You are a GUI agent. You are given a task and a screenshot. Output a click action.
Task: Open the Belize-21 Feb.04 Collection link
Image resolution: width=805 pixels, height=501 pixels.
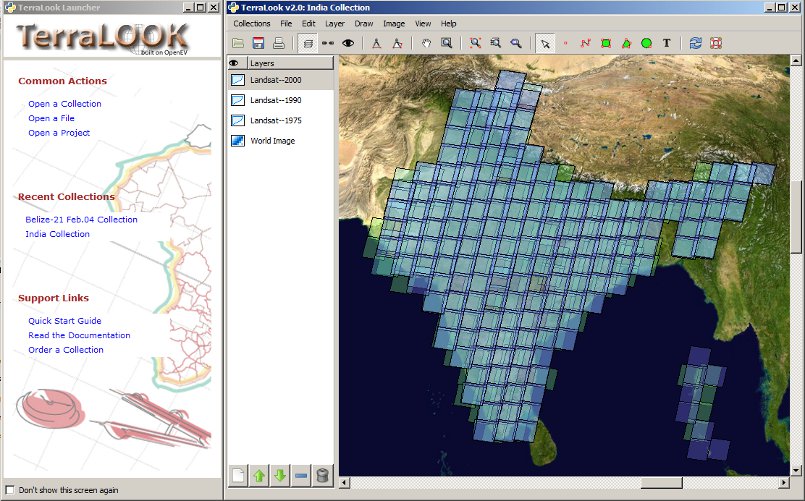coord(81,219)
